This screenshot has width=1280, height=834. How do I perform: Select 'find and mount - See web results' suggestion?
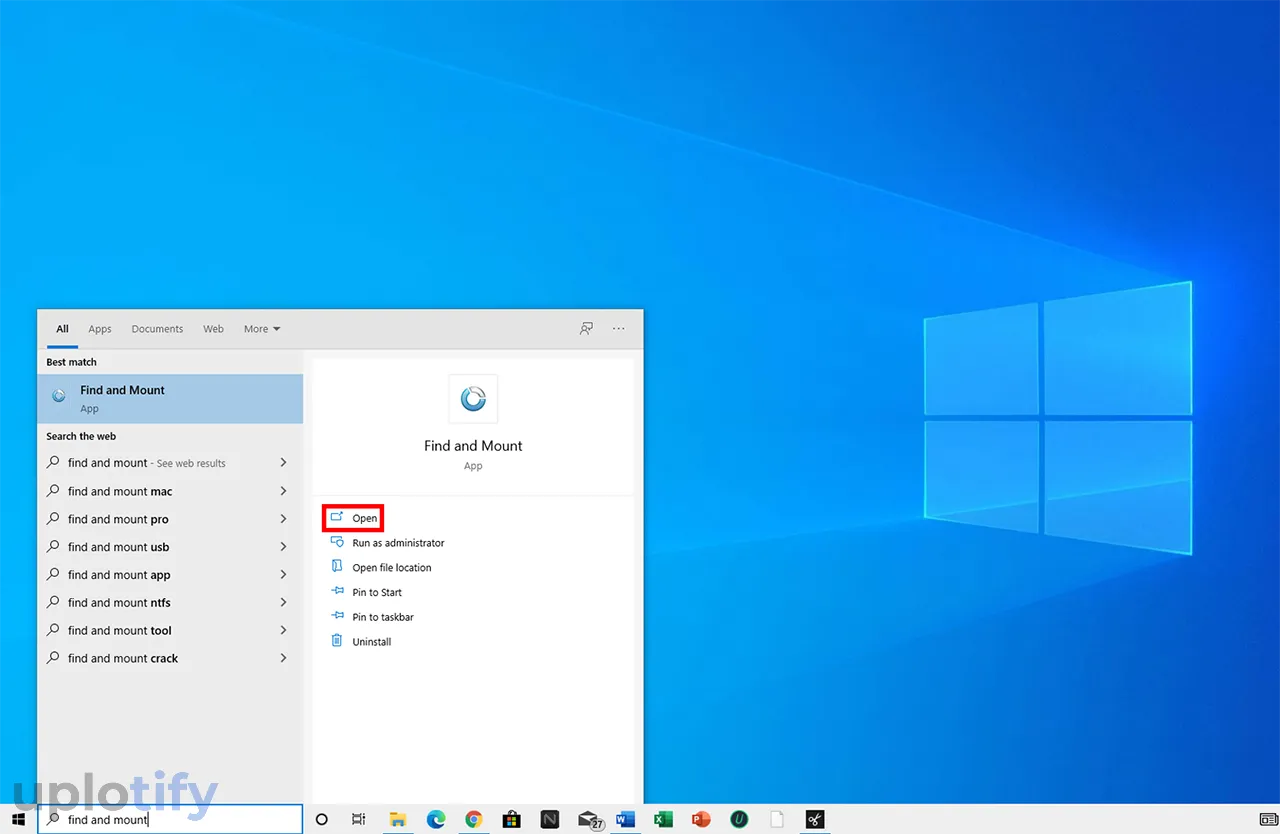click(x=170, y=463)
